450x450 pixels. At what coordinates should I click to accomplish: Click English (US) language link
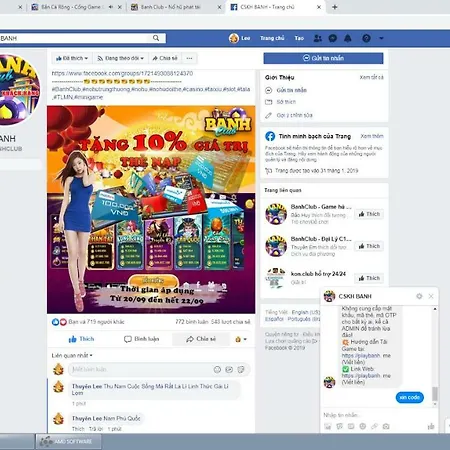(305, 312)
